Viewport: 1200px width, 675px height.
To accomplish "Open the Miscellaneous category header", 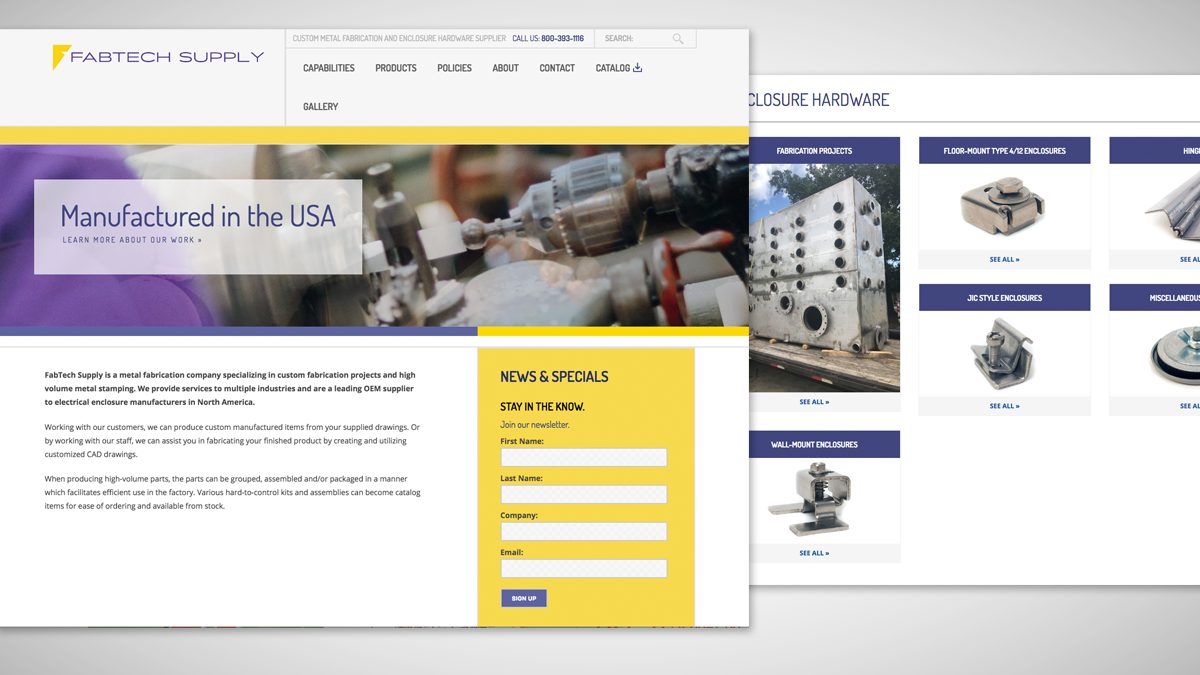I will click(1155, 298).
